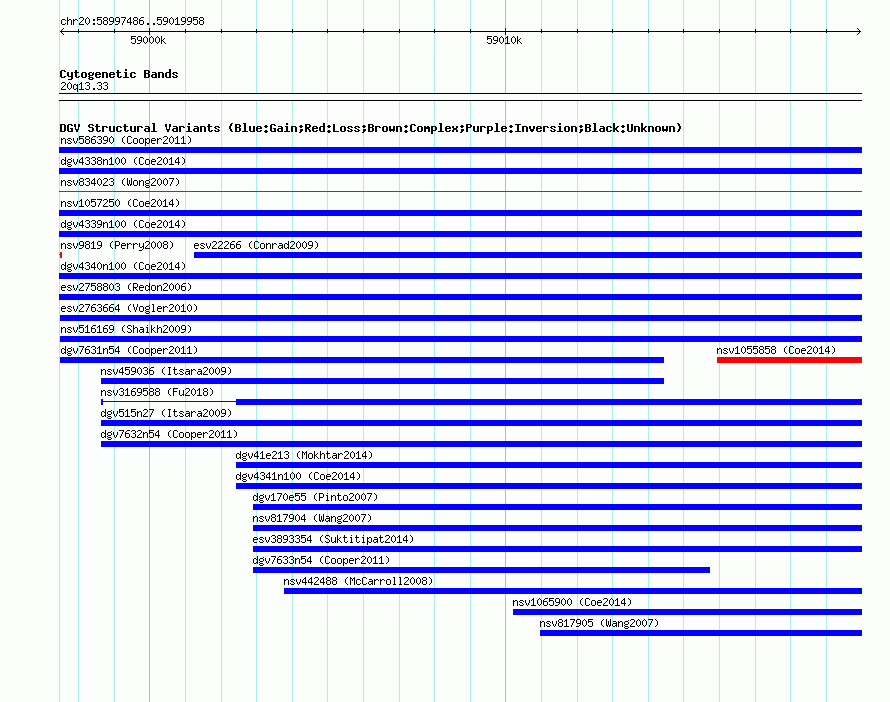Screen dimensions: 890x702
Task: Click the dgv7631n54 (Cooper2011) label
Action: (129, 350)
